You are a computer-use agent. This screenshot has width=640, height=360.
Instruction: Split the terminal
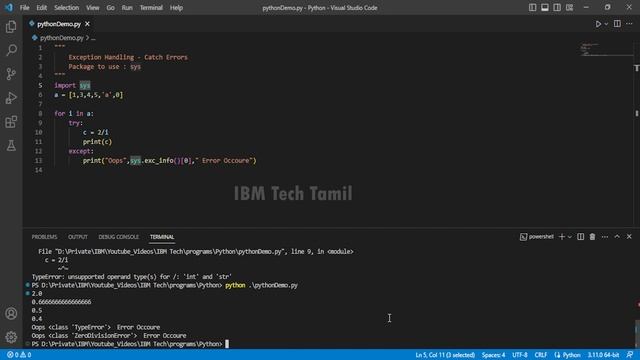pos(580,237)
